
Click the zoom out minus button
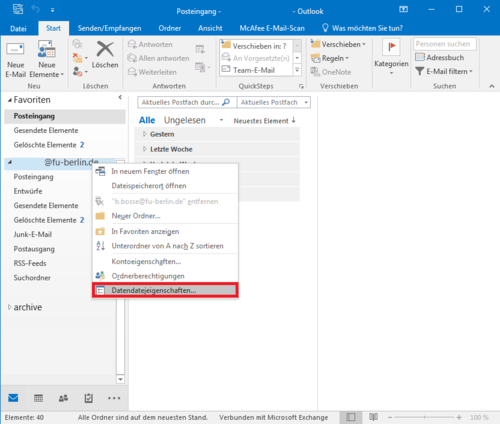[x=390, y=417]
